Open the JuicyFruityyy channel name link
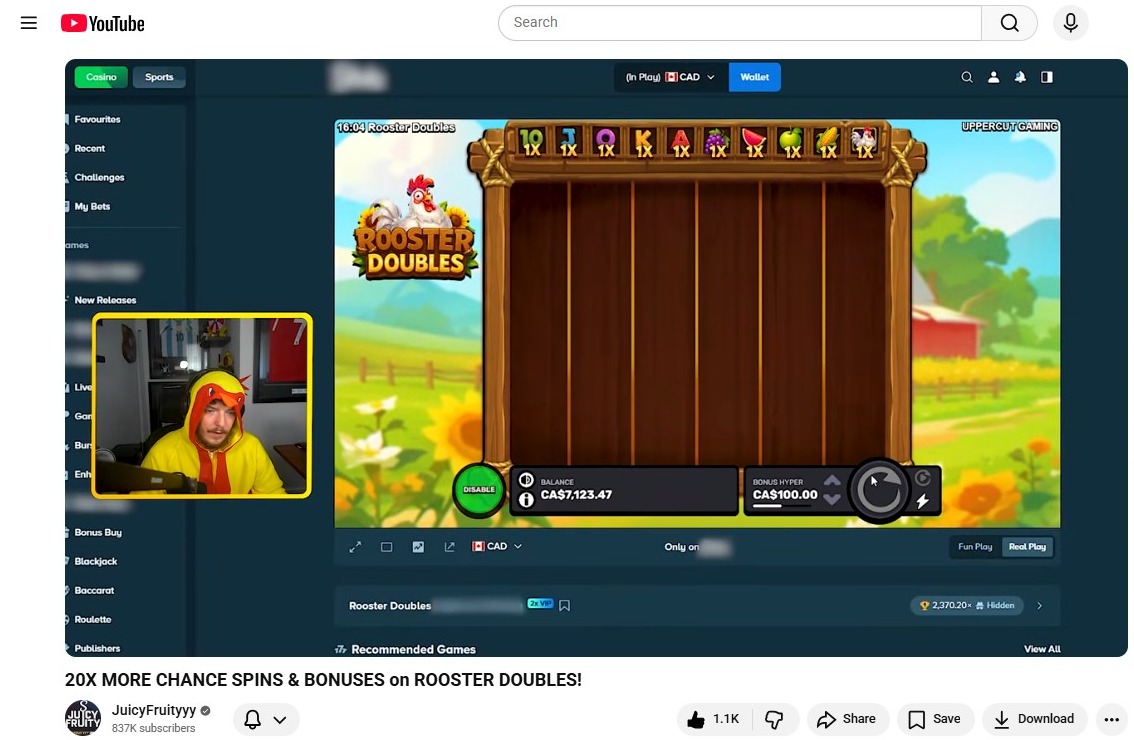1134x740 pixels. point(153,710)
